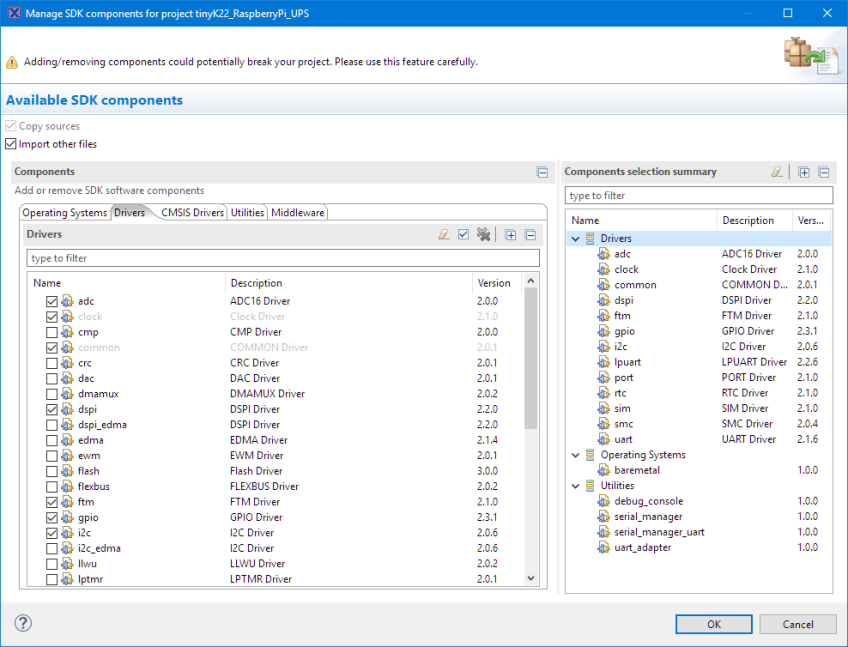
Task: Click the OK button
Action: [713, 623]
